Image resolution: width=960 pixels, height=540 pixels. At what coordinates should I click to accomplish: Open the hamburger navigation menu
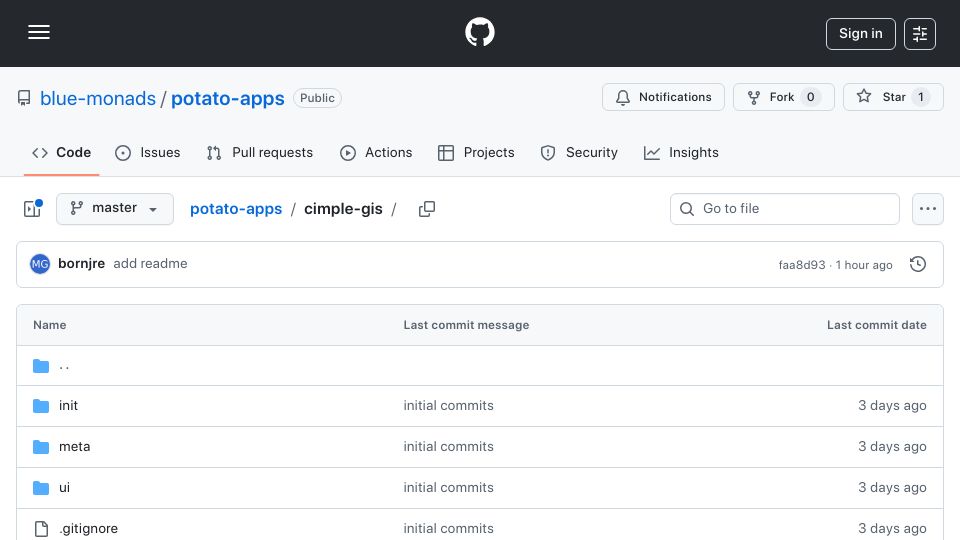click(39, 32)
